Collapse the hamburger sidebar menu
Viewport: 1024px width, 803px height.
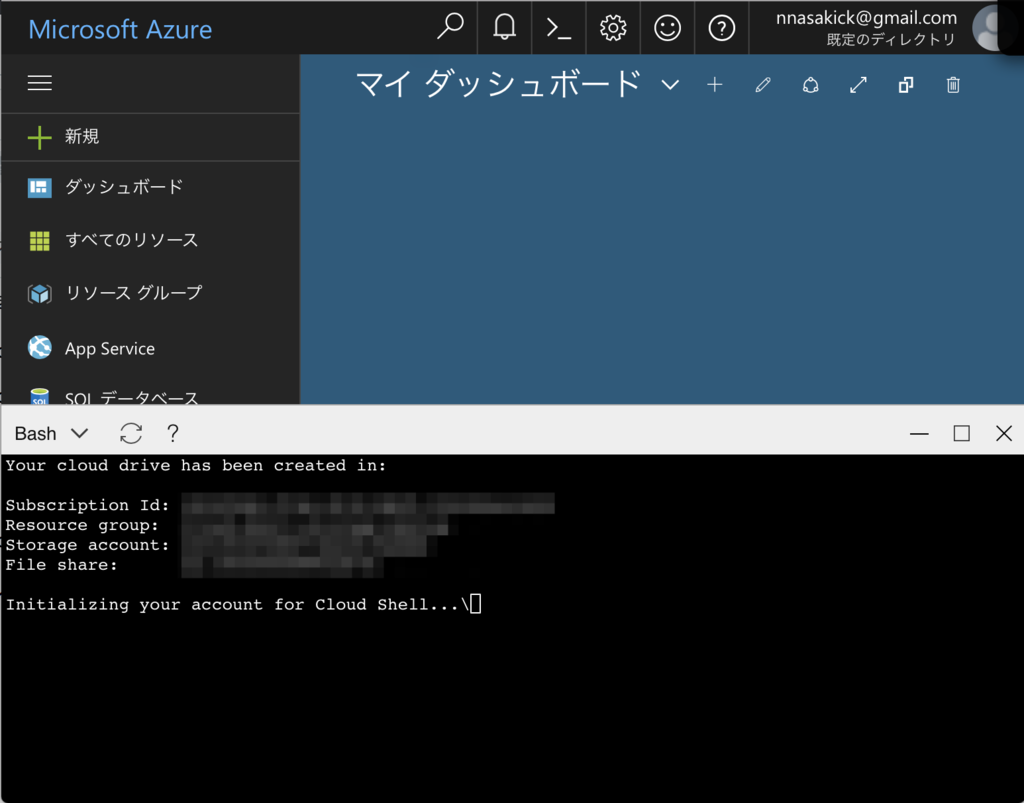[x=40, y=83]
